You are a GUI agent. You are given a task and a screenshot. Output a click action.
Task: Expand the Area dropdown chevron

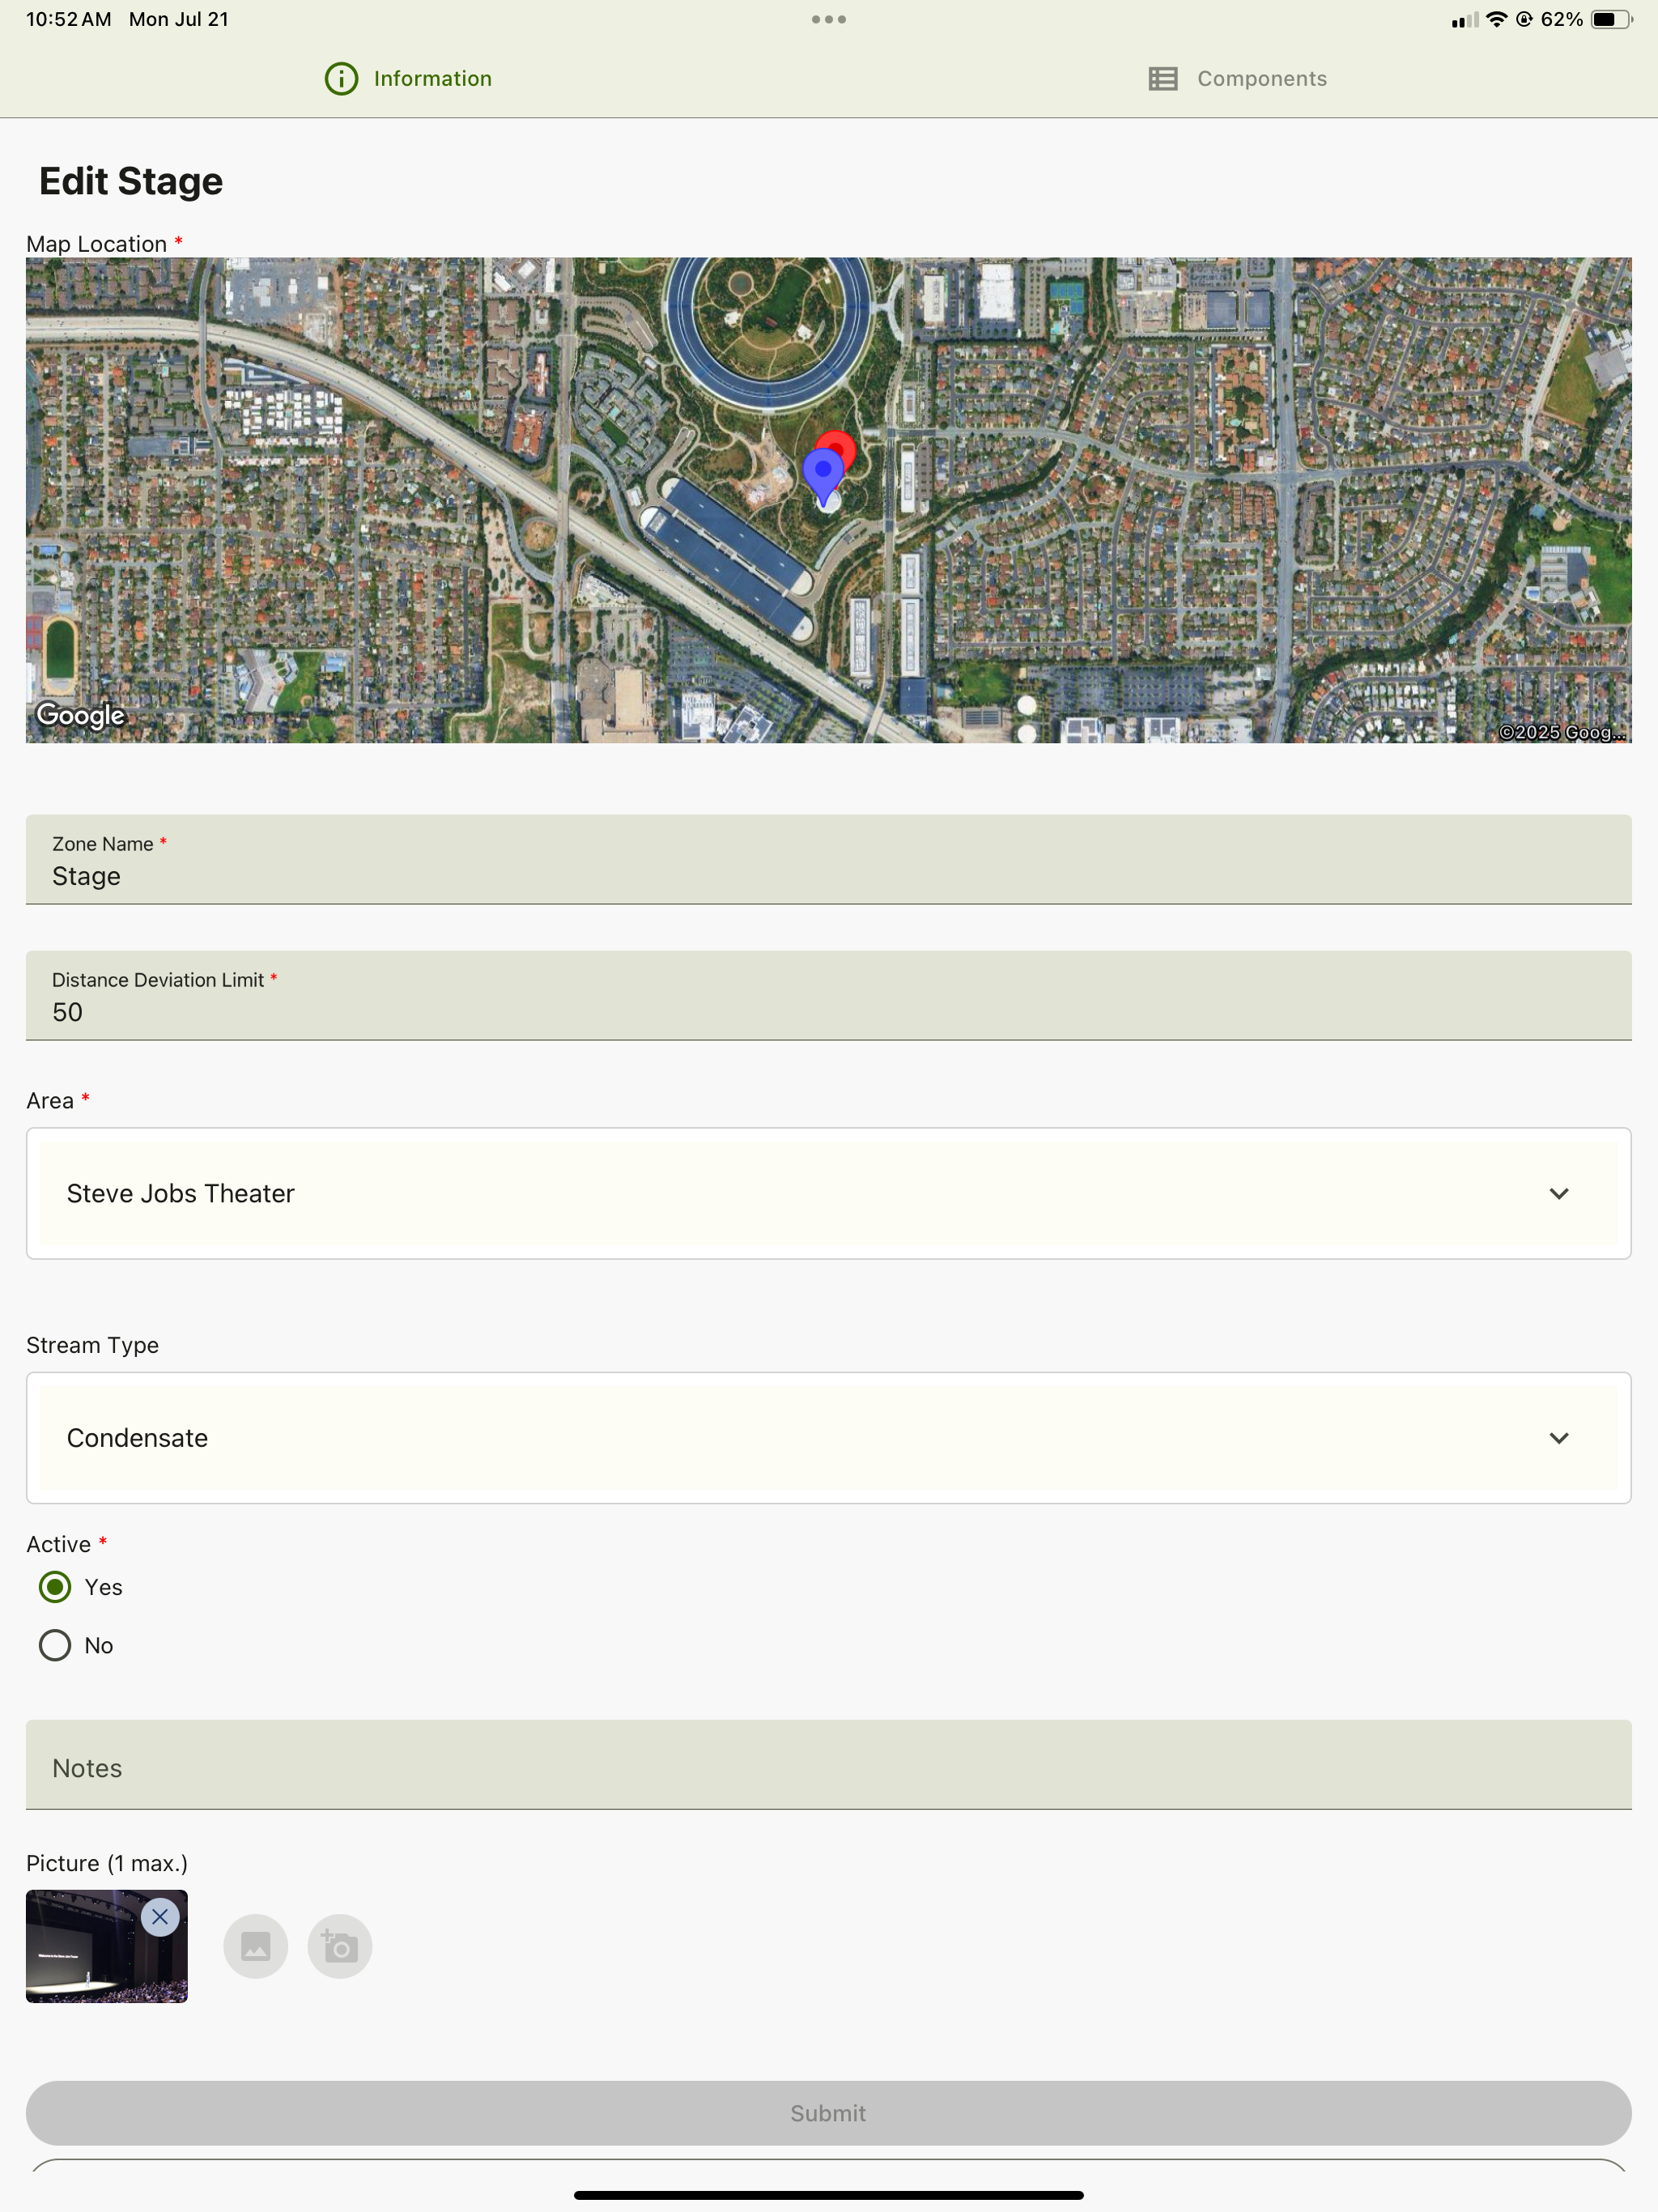(x=1558, y=1193)
